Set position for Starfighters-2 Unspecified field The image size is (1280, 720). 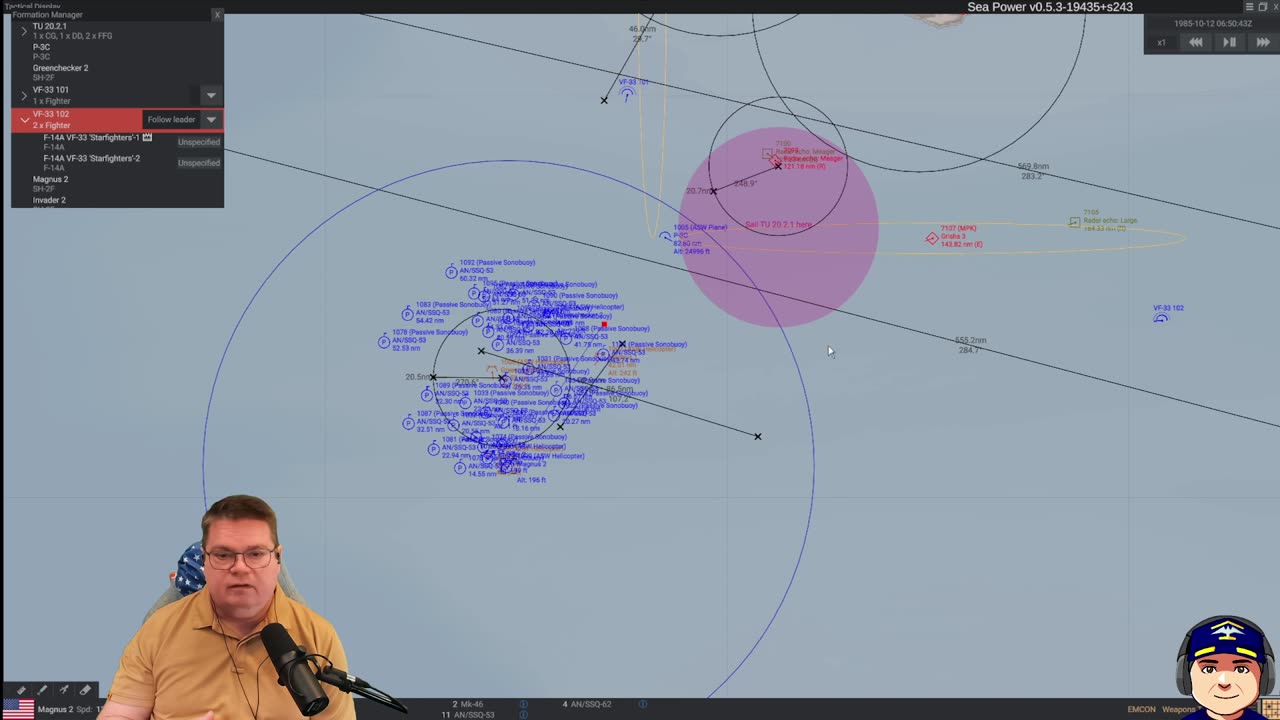198,163
